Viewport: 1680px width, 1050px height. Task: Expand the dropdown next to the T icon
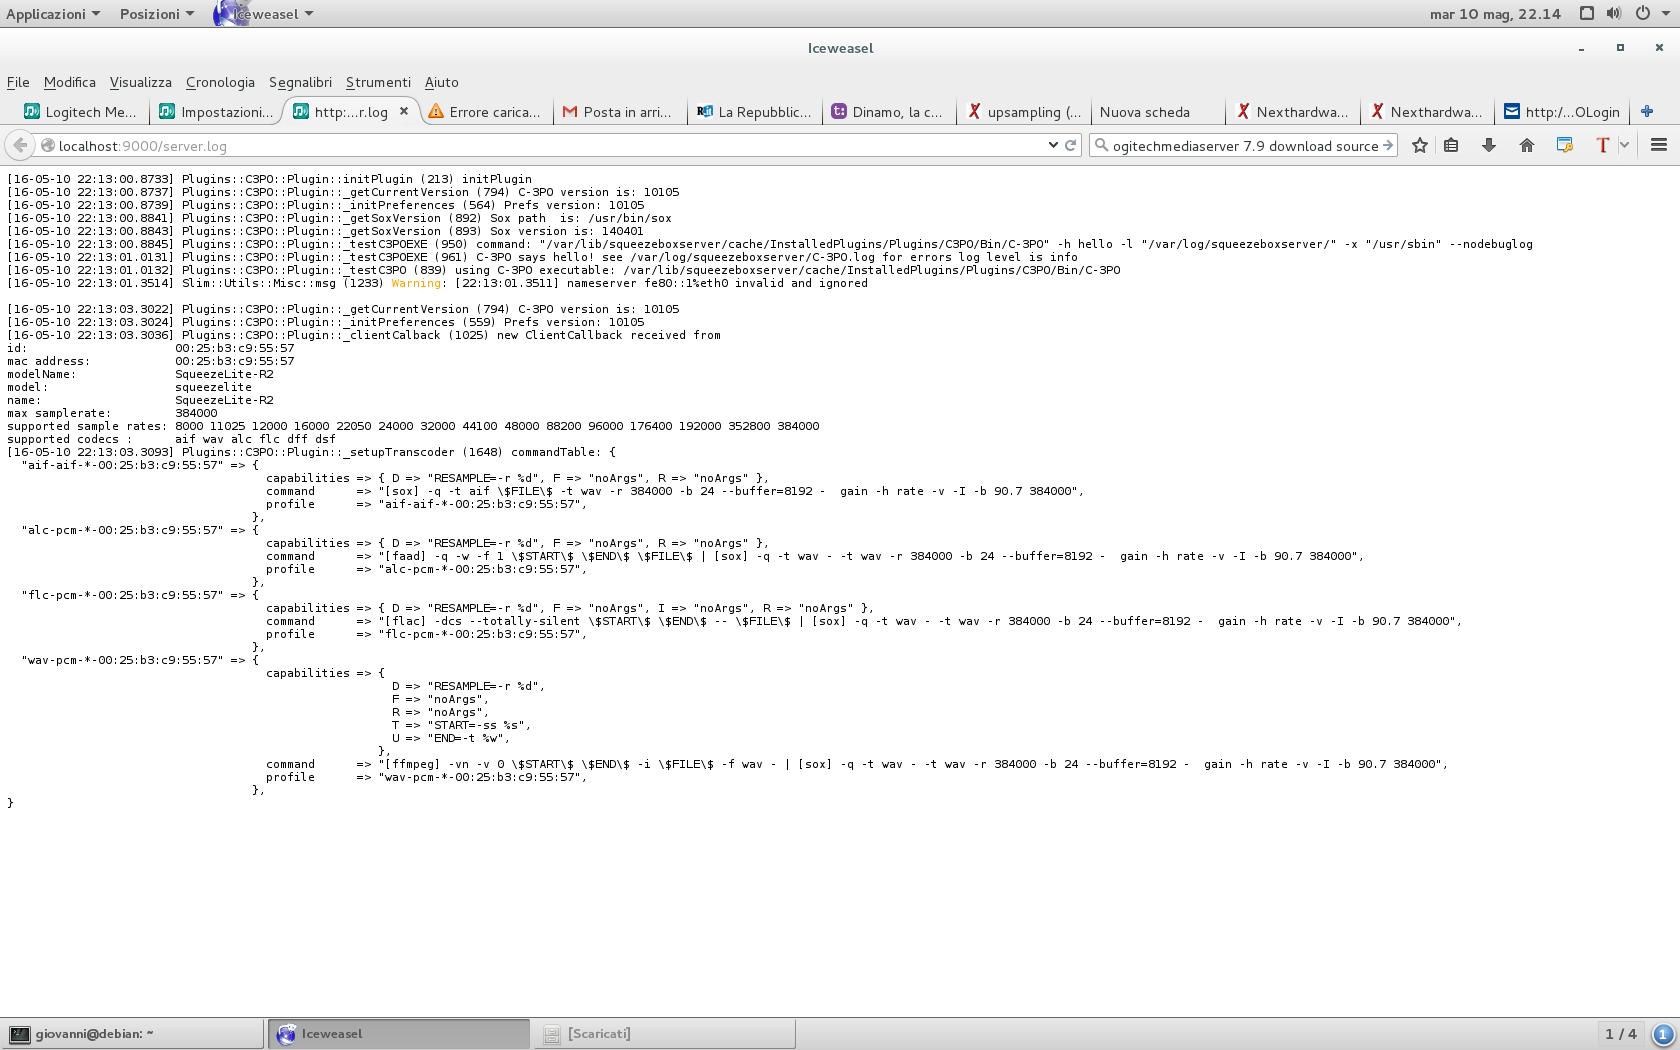coord(1624,145)
